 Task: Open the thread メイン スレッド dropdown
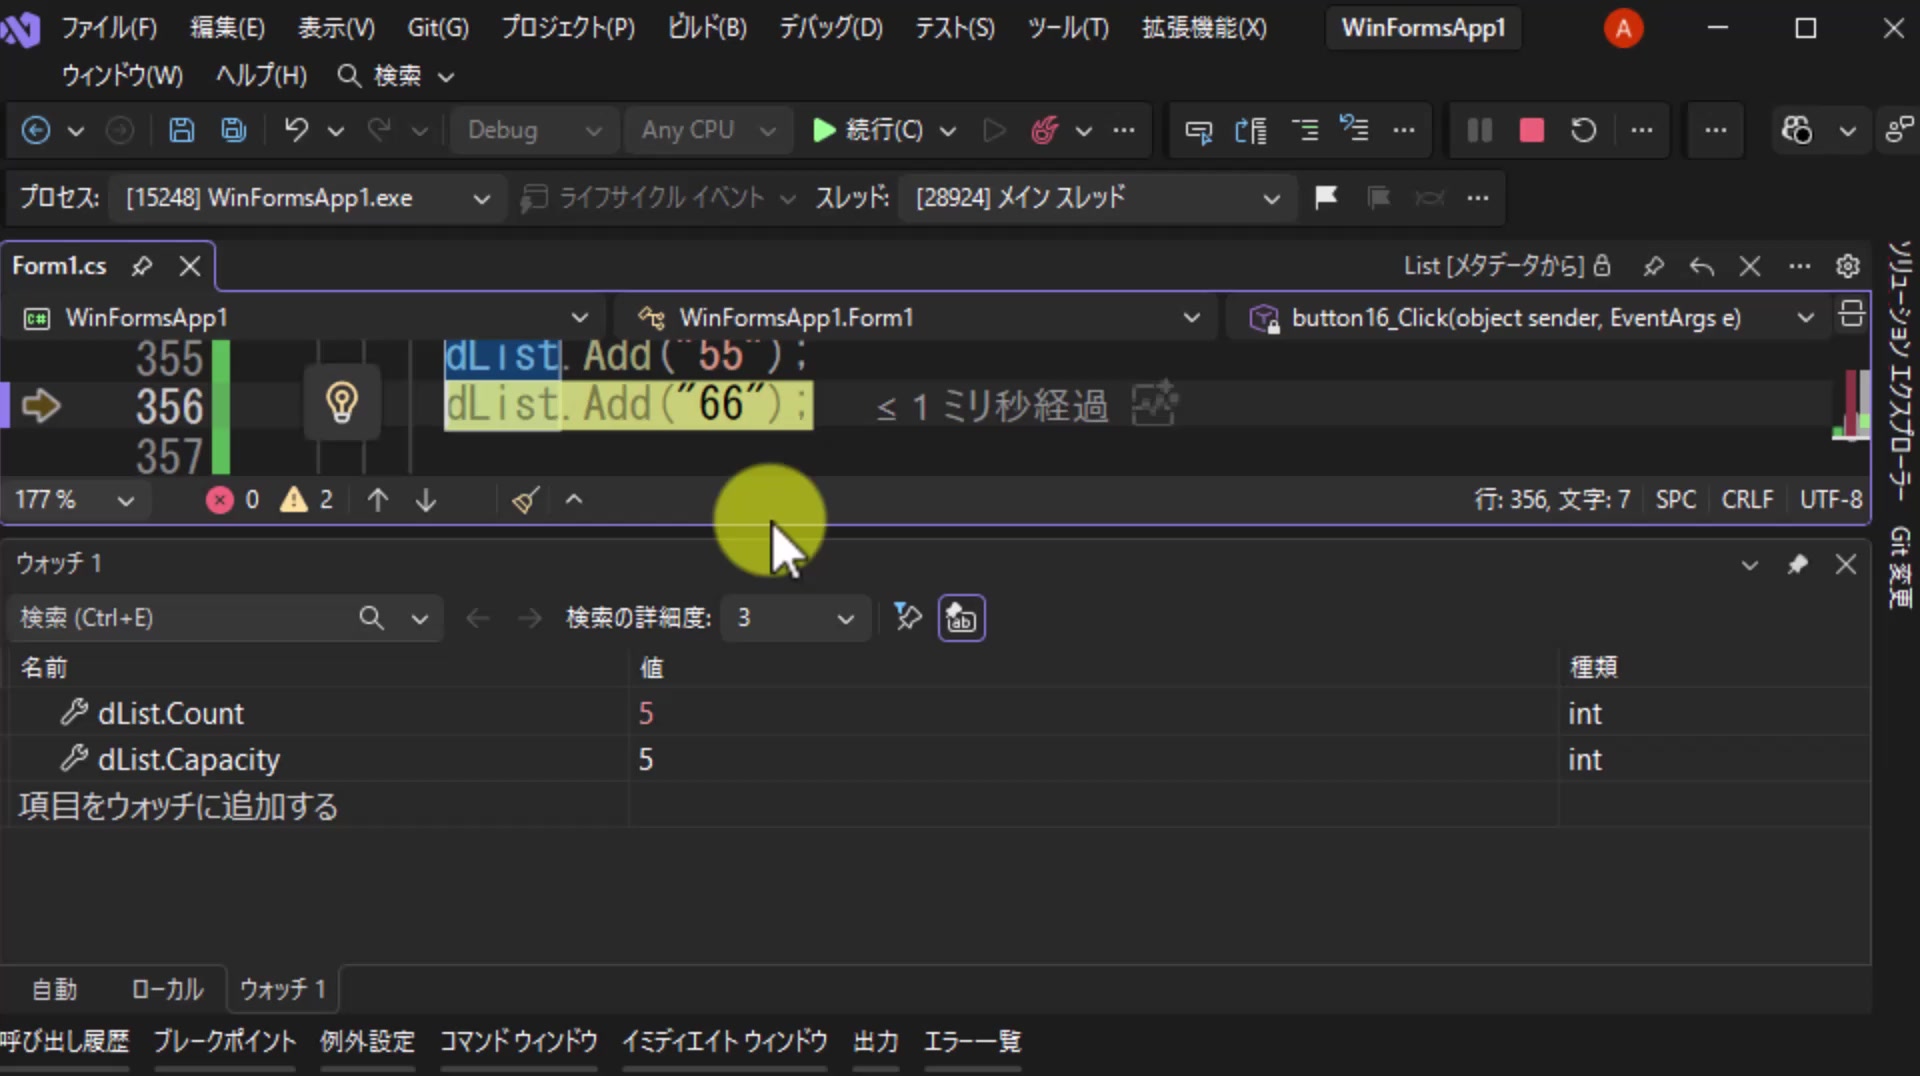(x=1096, y=198)
